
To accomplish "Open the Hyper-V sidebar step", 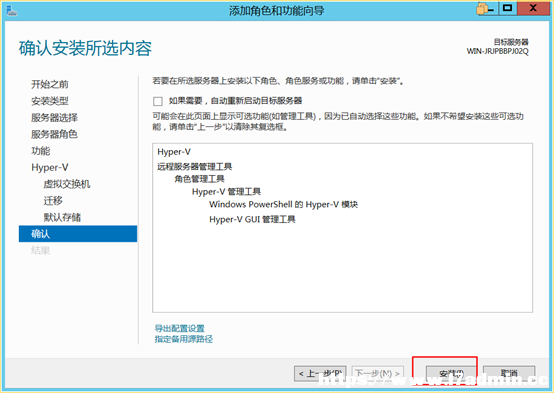I will [x=50, y=168].
